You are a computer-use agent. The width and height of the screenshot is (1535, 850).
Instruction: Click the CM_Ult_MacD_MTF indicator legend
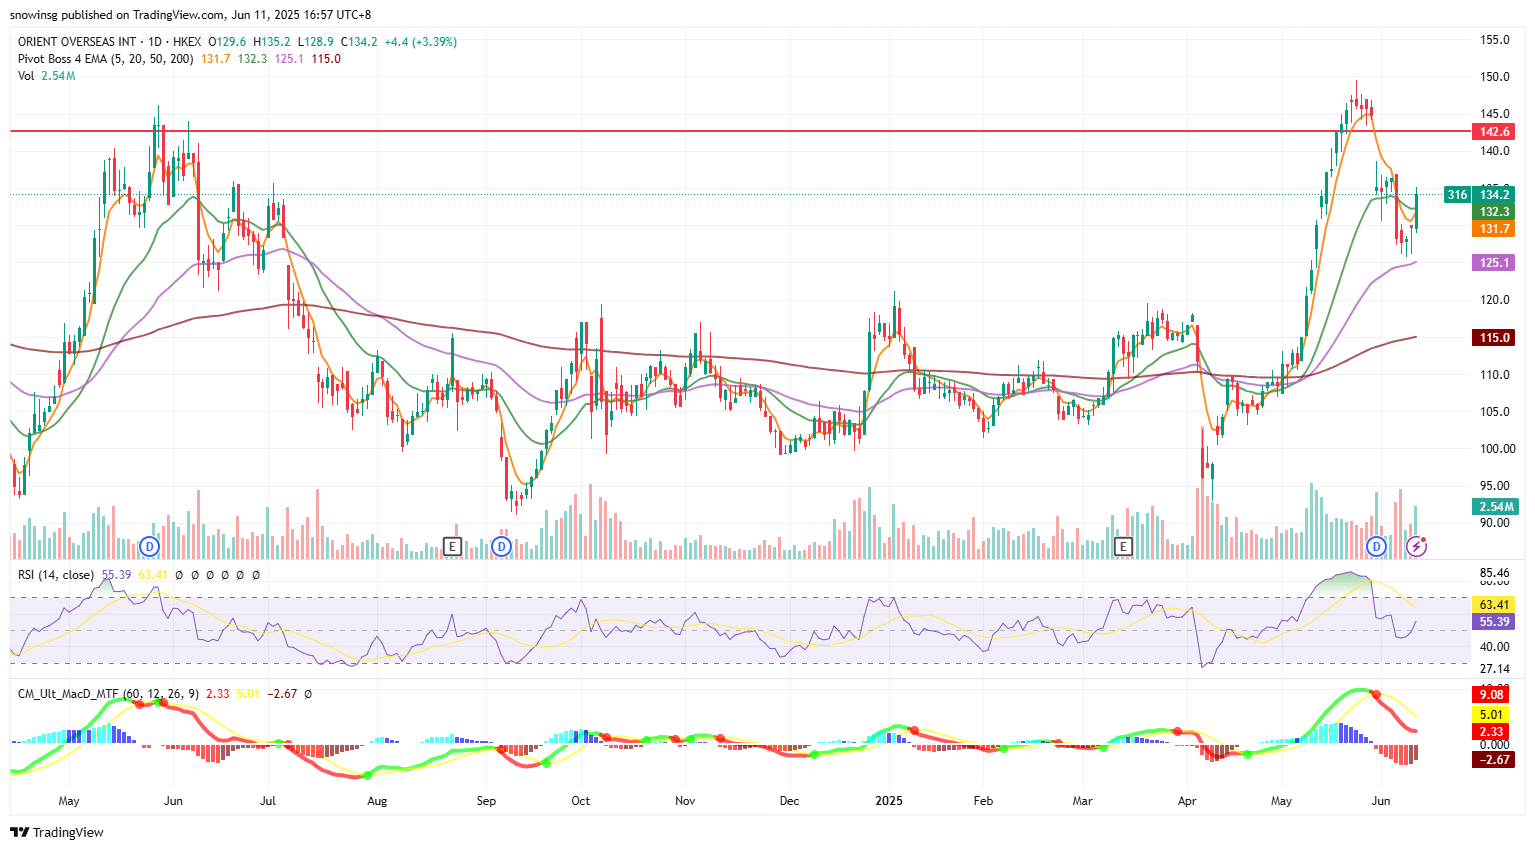tap(108, 693)
